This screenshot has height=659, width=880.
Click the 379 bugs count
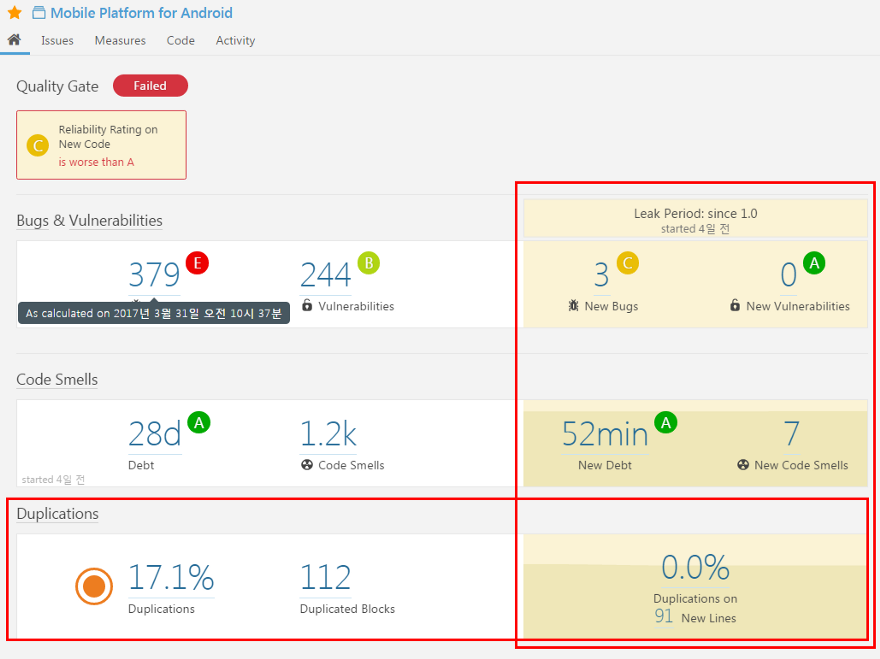click(154, 275)
